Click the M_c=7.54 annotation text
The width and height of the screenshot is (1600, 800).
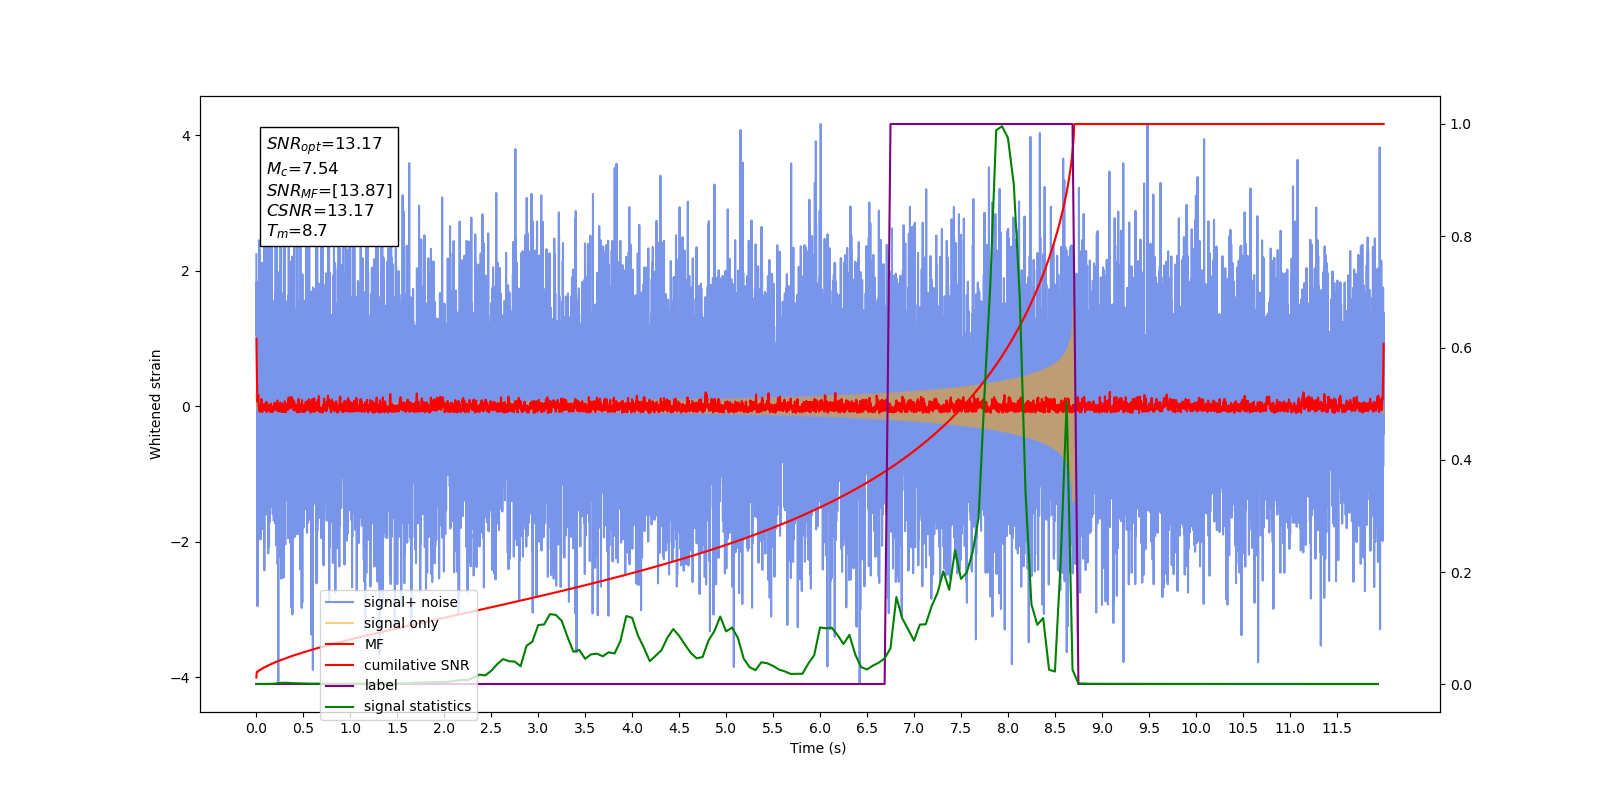tap(302, 169)
